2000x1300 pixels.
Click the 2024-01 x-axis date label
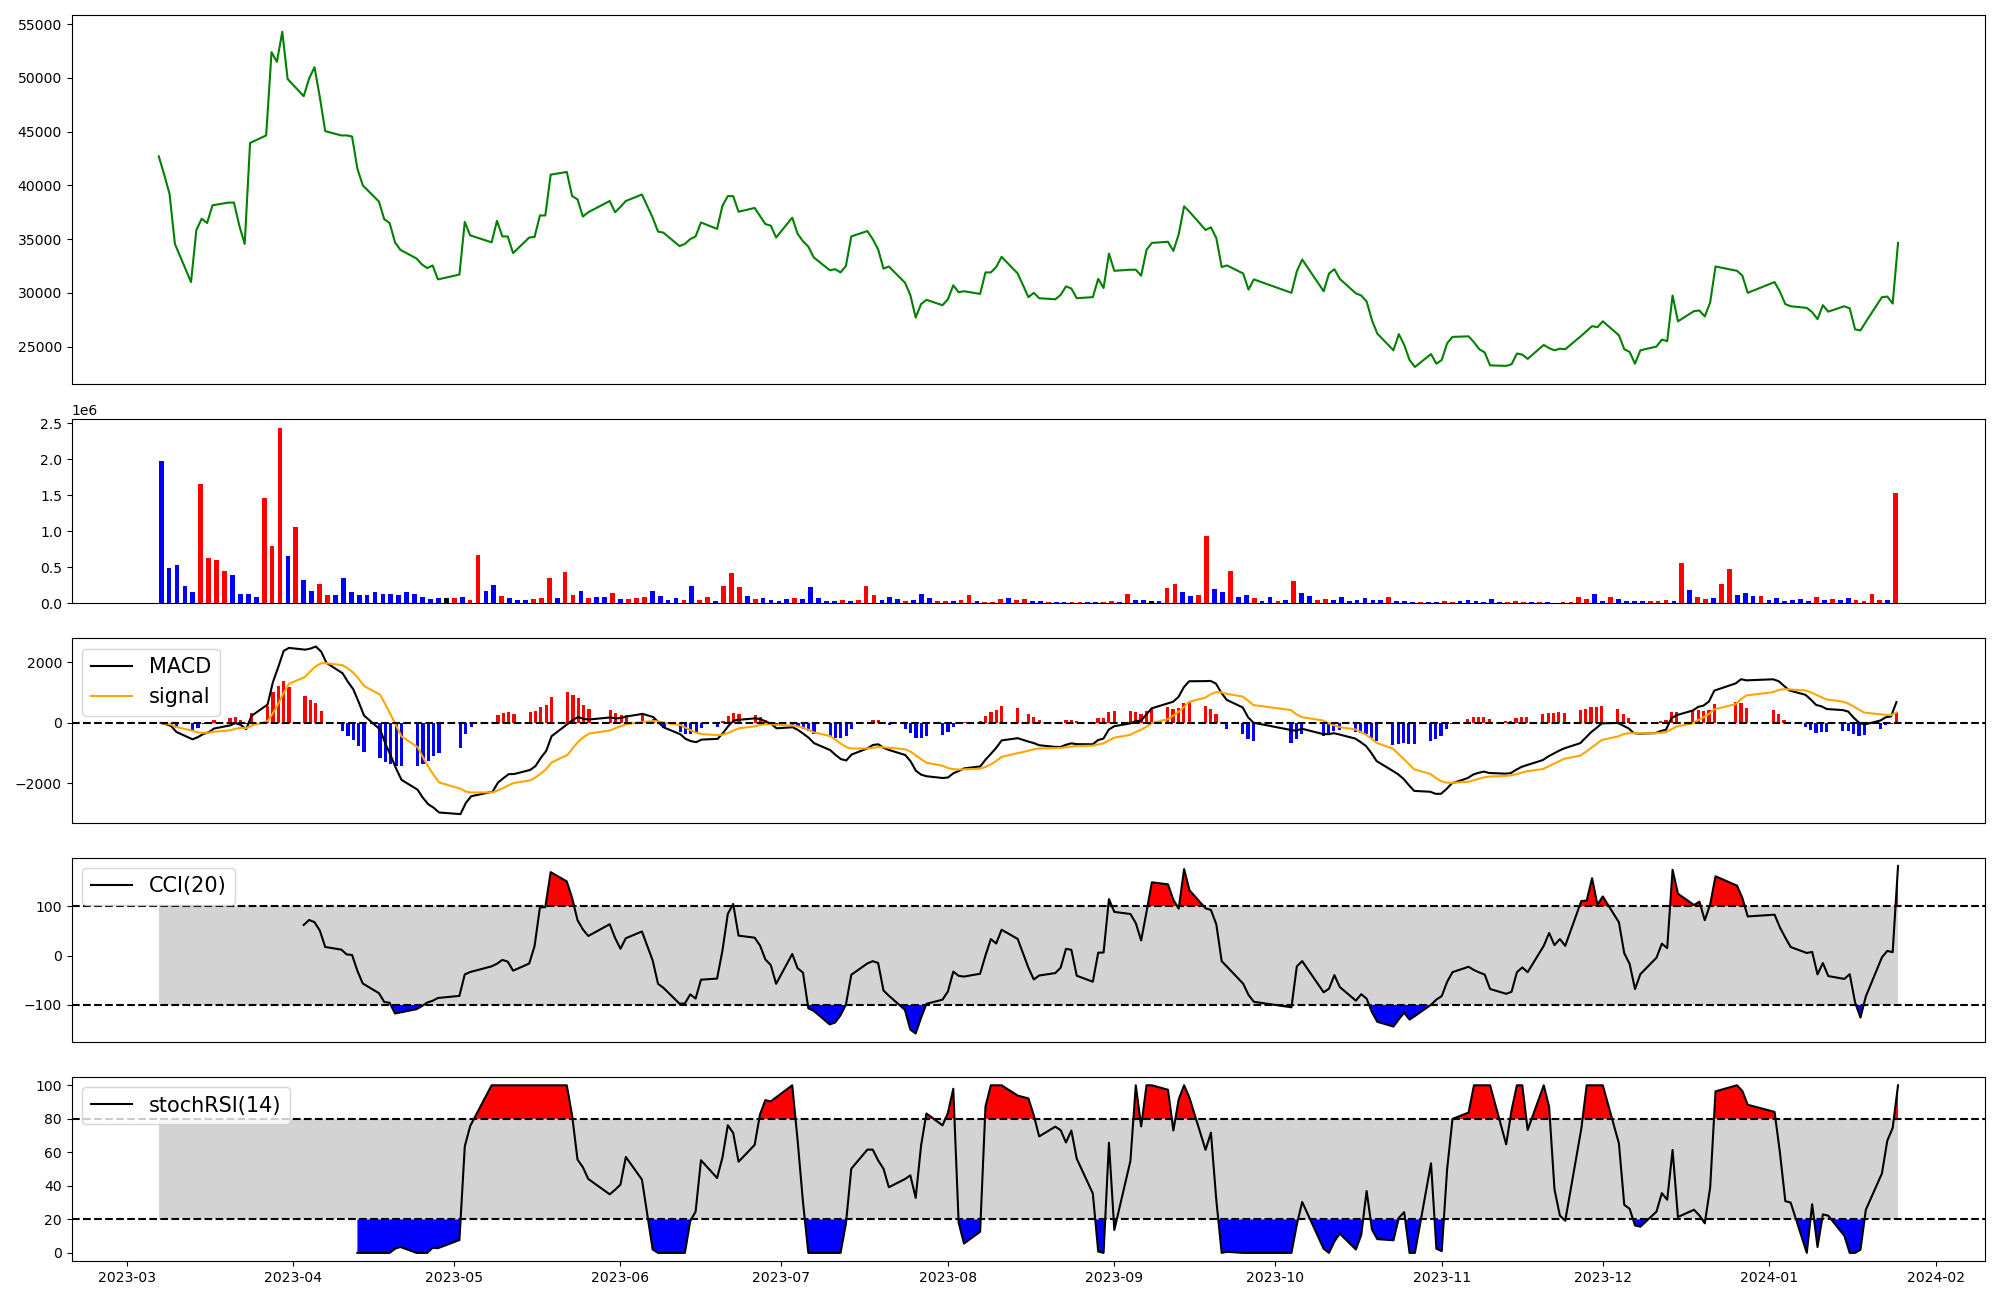point(1770,1277)
